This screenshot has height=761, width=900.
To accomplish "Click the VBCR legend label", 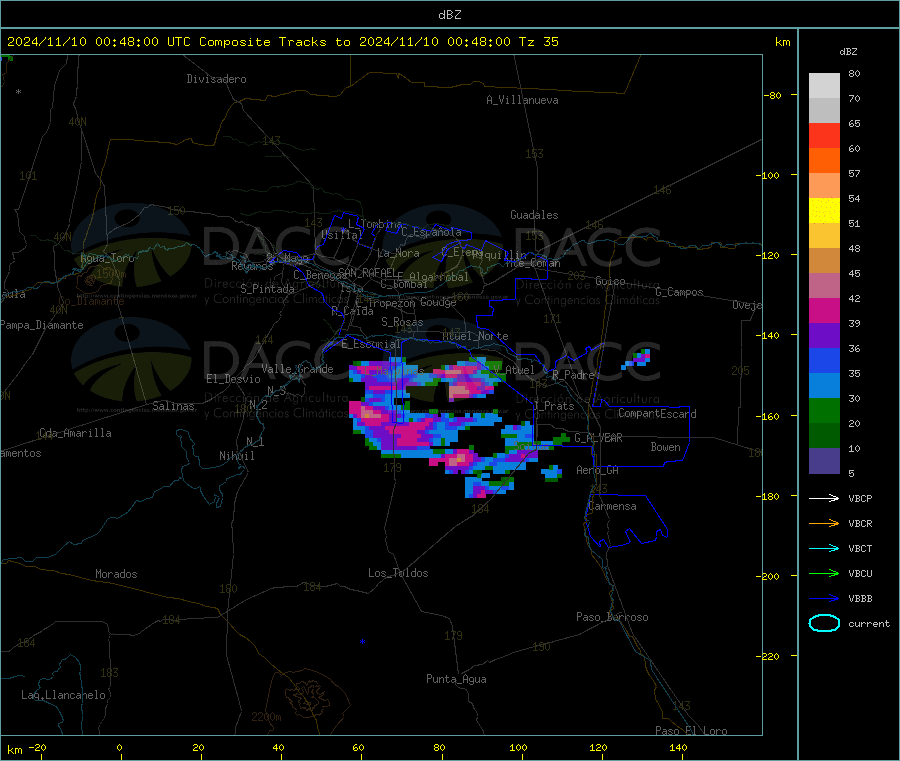I will point(860,523).
